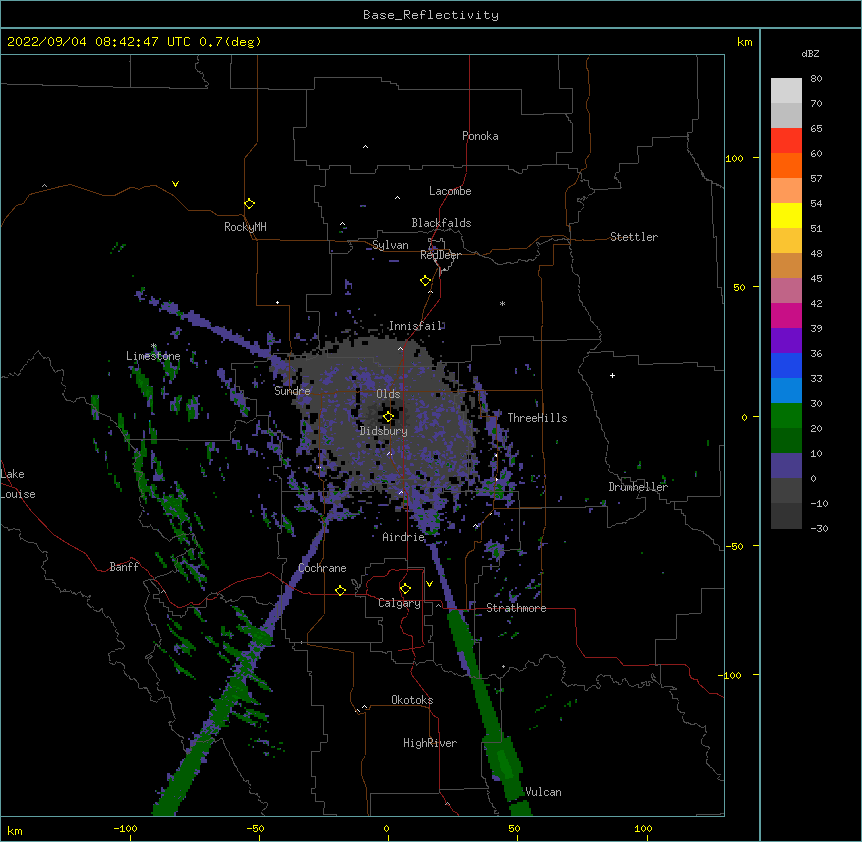Click the HighRiver town label
This screenshot has width=862, height=842.
click(x=430, y=743)
